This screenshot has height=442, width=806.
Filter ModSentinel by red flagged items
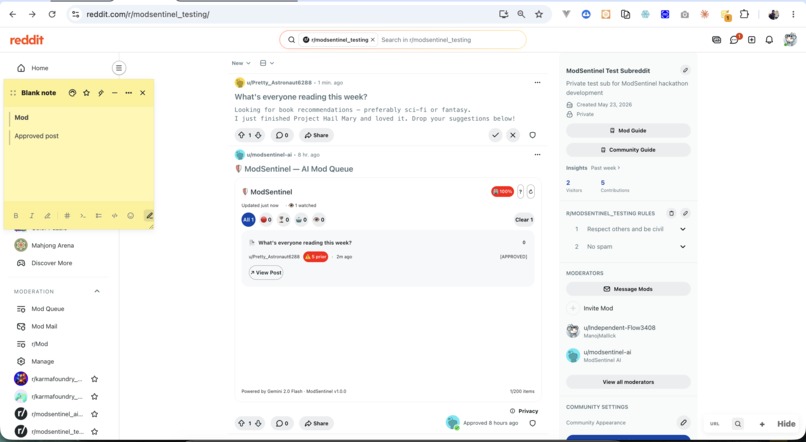point(266,219)
